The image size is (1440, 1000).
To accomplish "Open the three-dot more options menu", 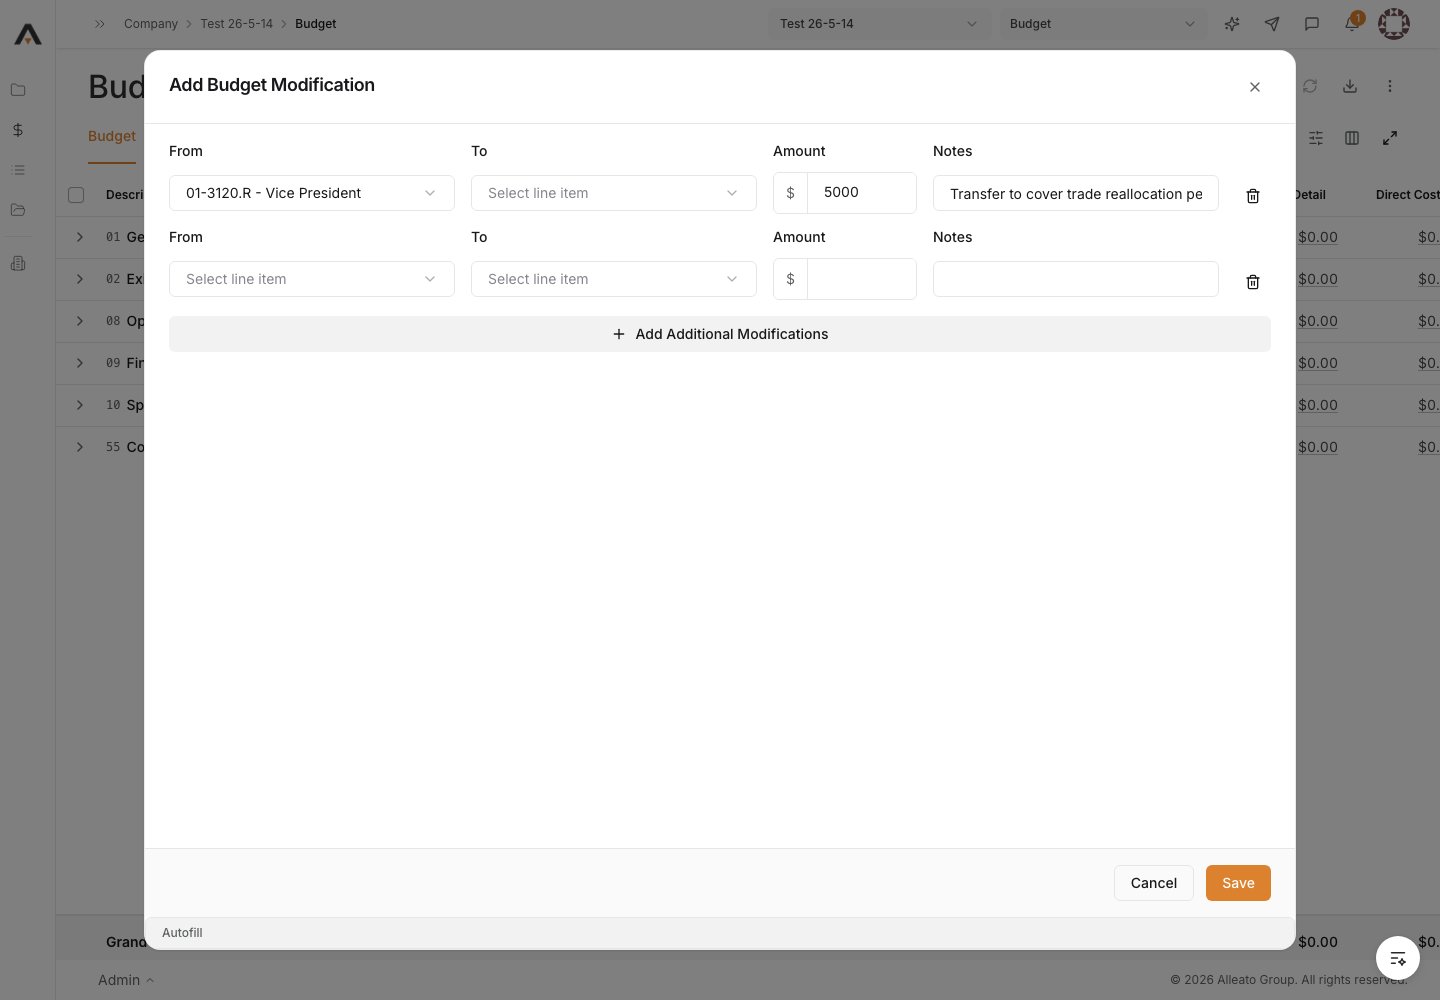I will 1390,86.
